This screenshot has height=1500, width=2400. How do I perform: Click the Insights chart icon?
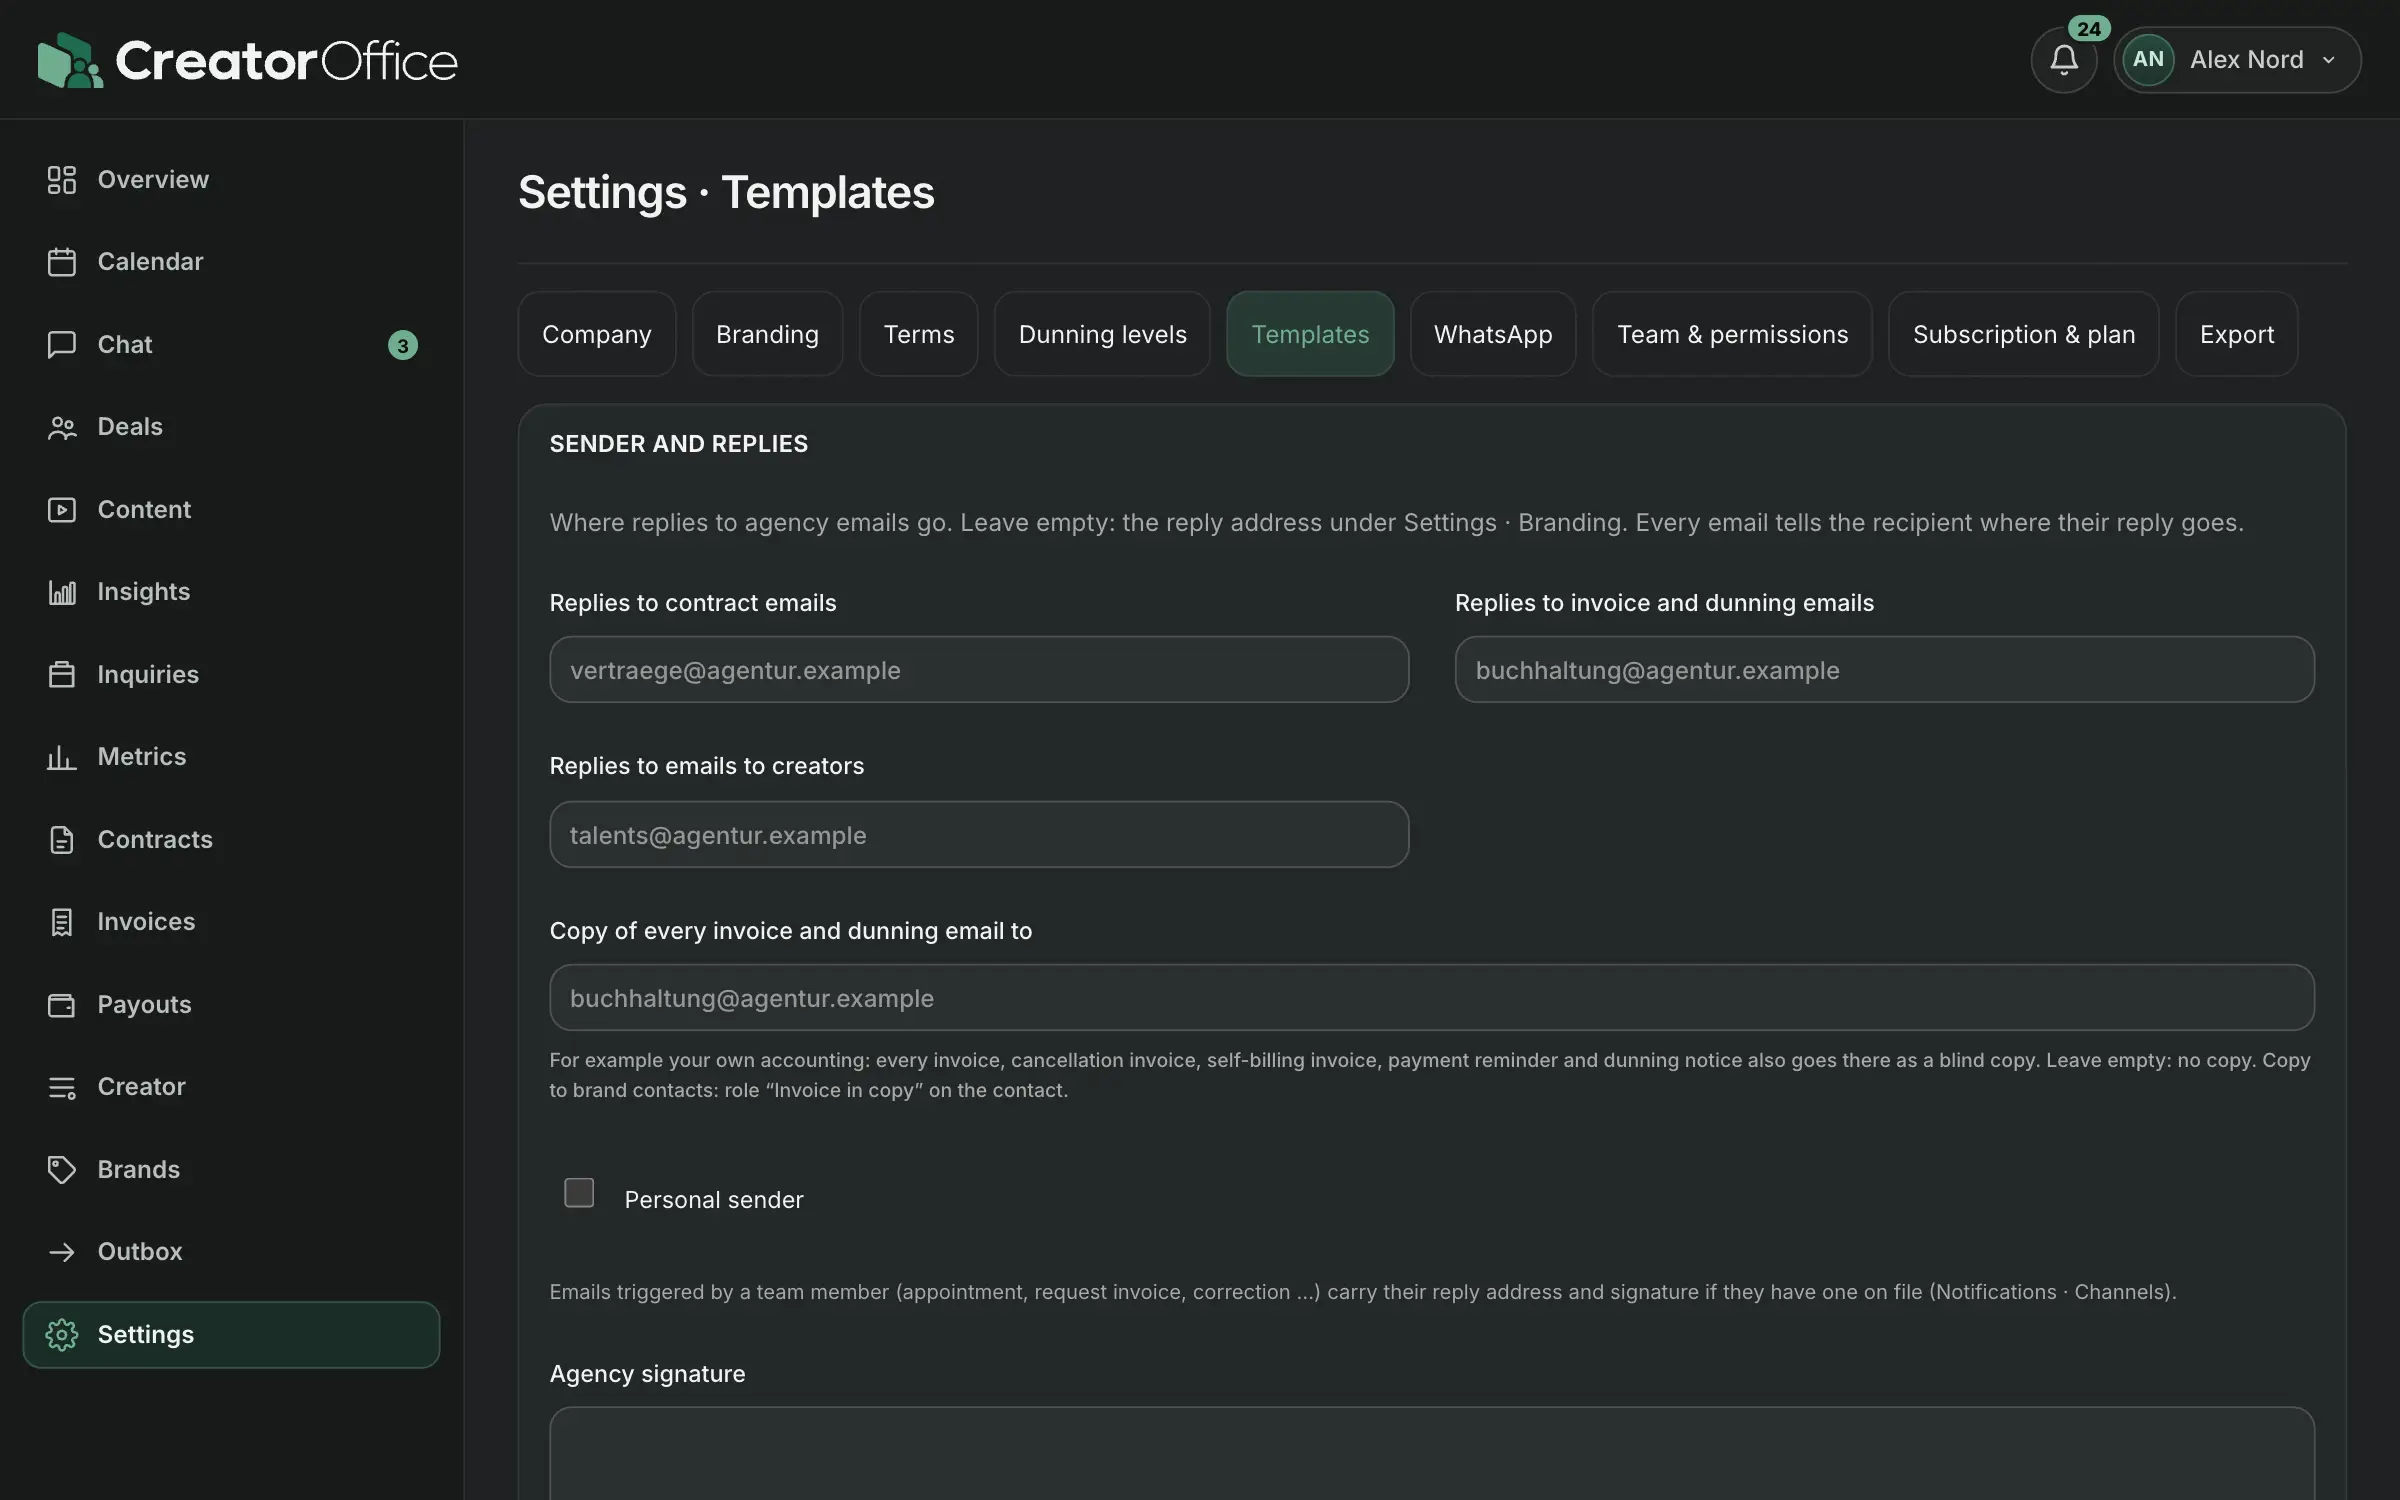tap(62, 592)
